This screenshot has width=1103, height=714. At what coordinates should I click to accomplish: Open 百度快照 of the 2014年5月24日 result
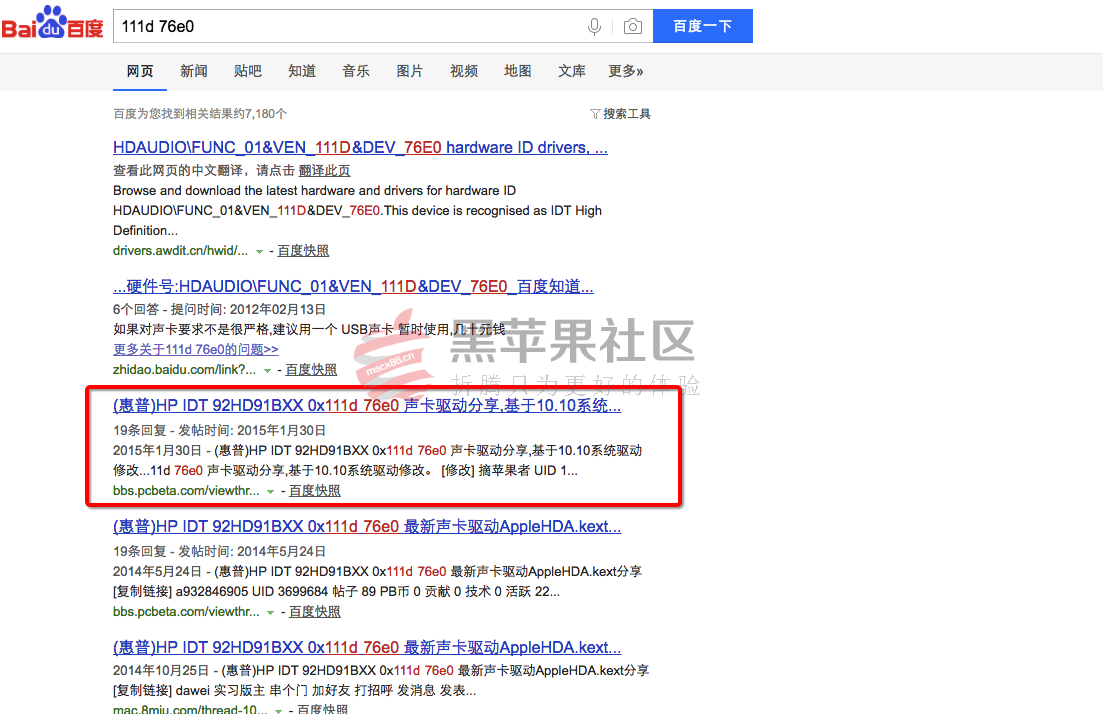tap(314, 611)
